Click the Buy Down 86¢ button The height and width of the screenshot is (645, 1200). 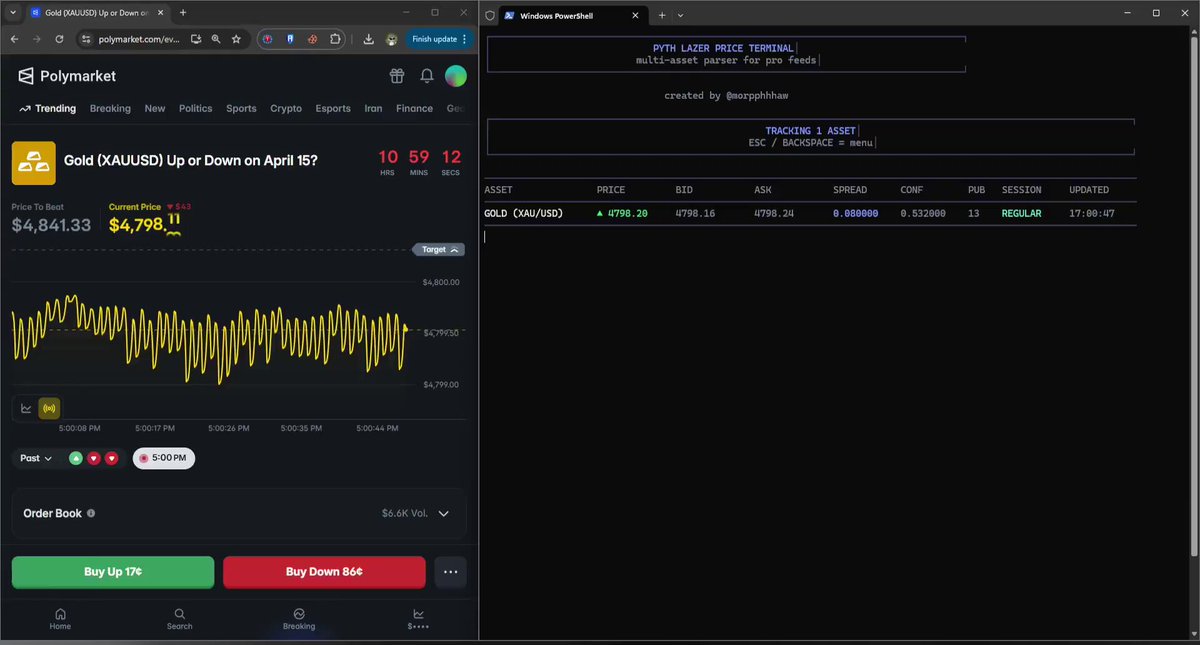point(324,572)
